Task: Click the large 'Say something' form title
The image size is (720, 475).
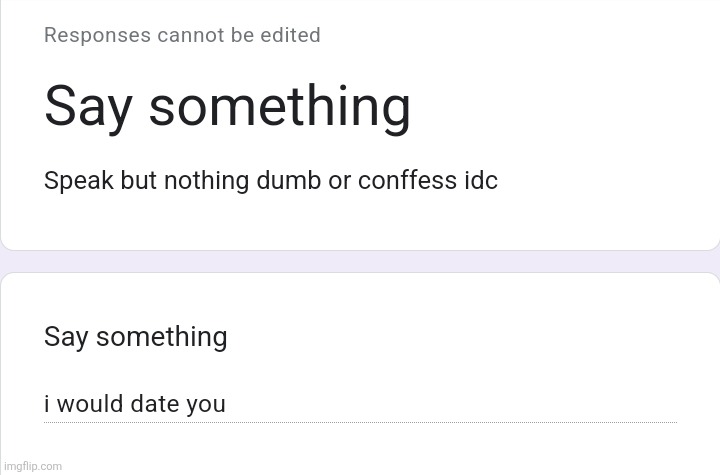Action: [227, 106]
